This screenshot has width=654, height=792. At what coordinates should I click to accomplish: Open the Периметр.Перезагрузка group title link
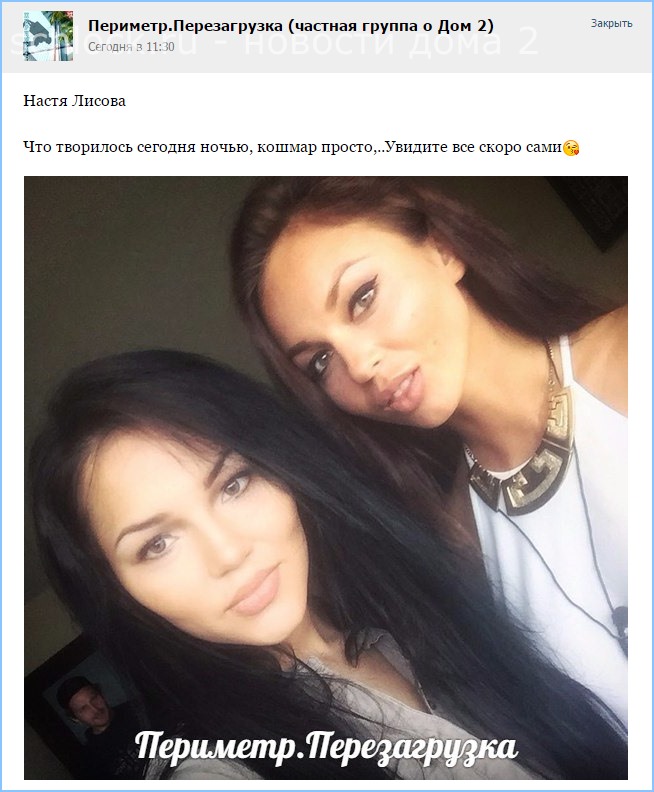[185, 26]
